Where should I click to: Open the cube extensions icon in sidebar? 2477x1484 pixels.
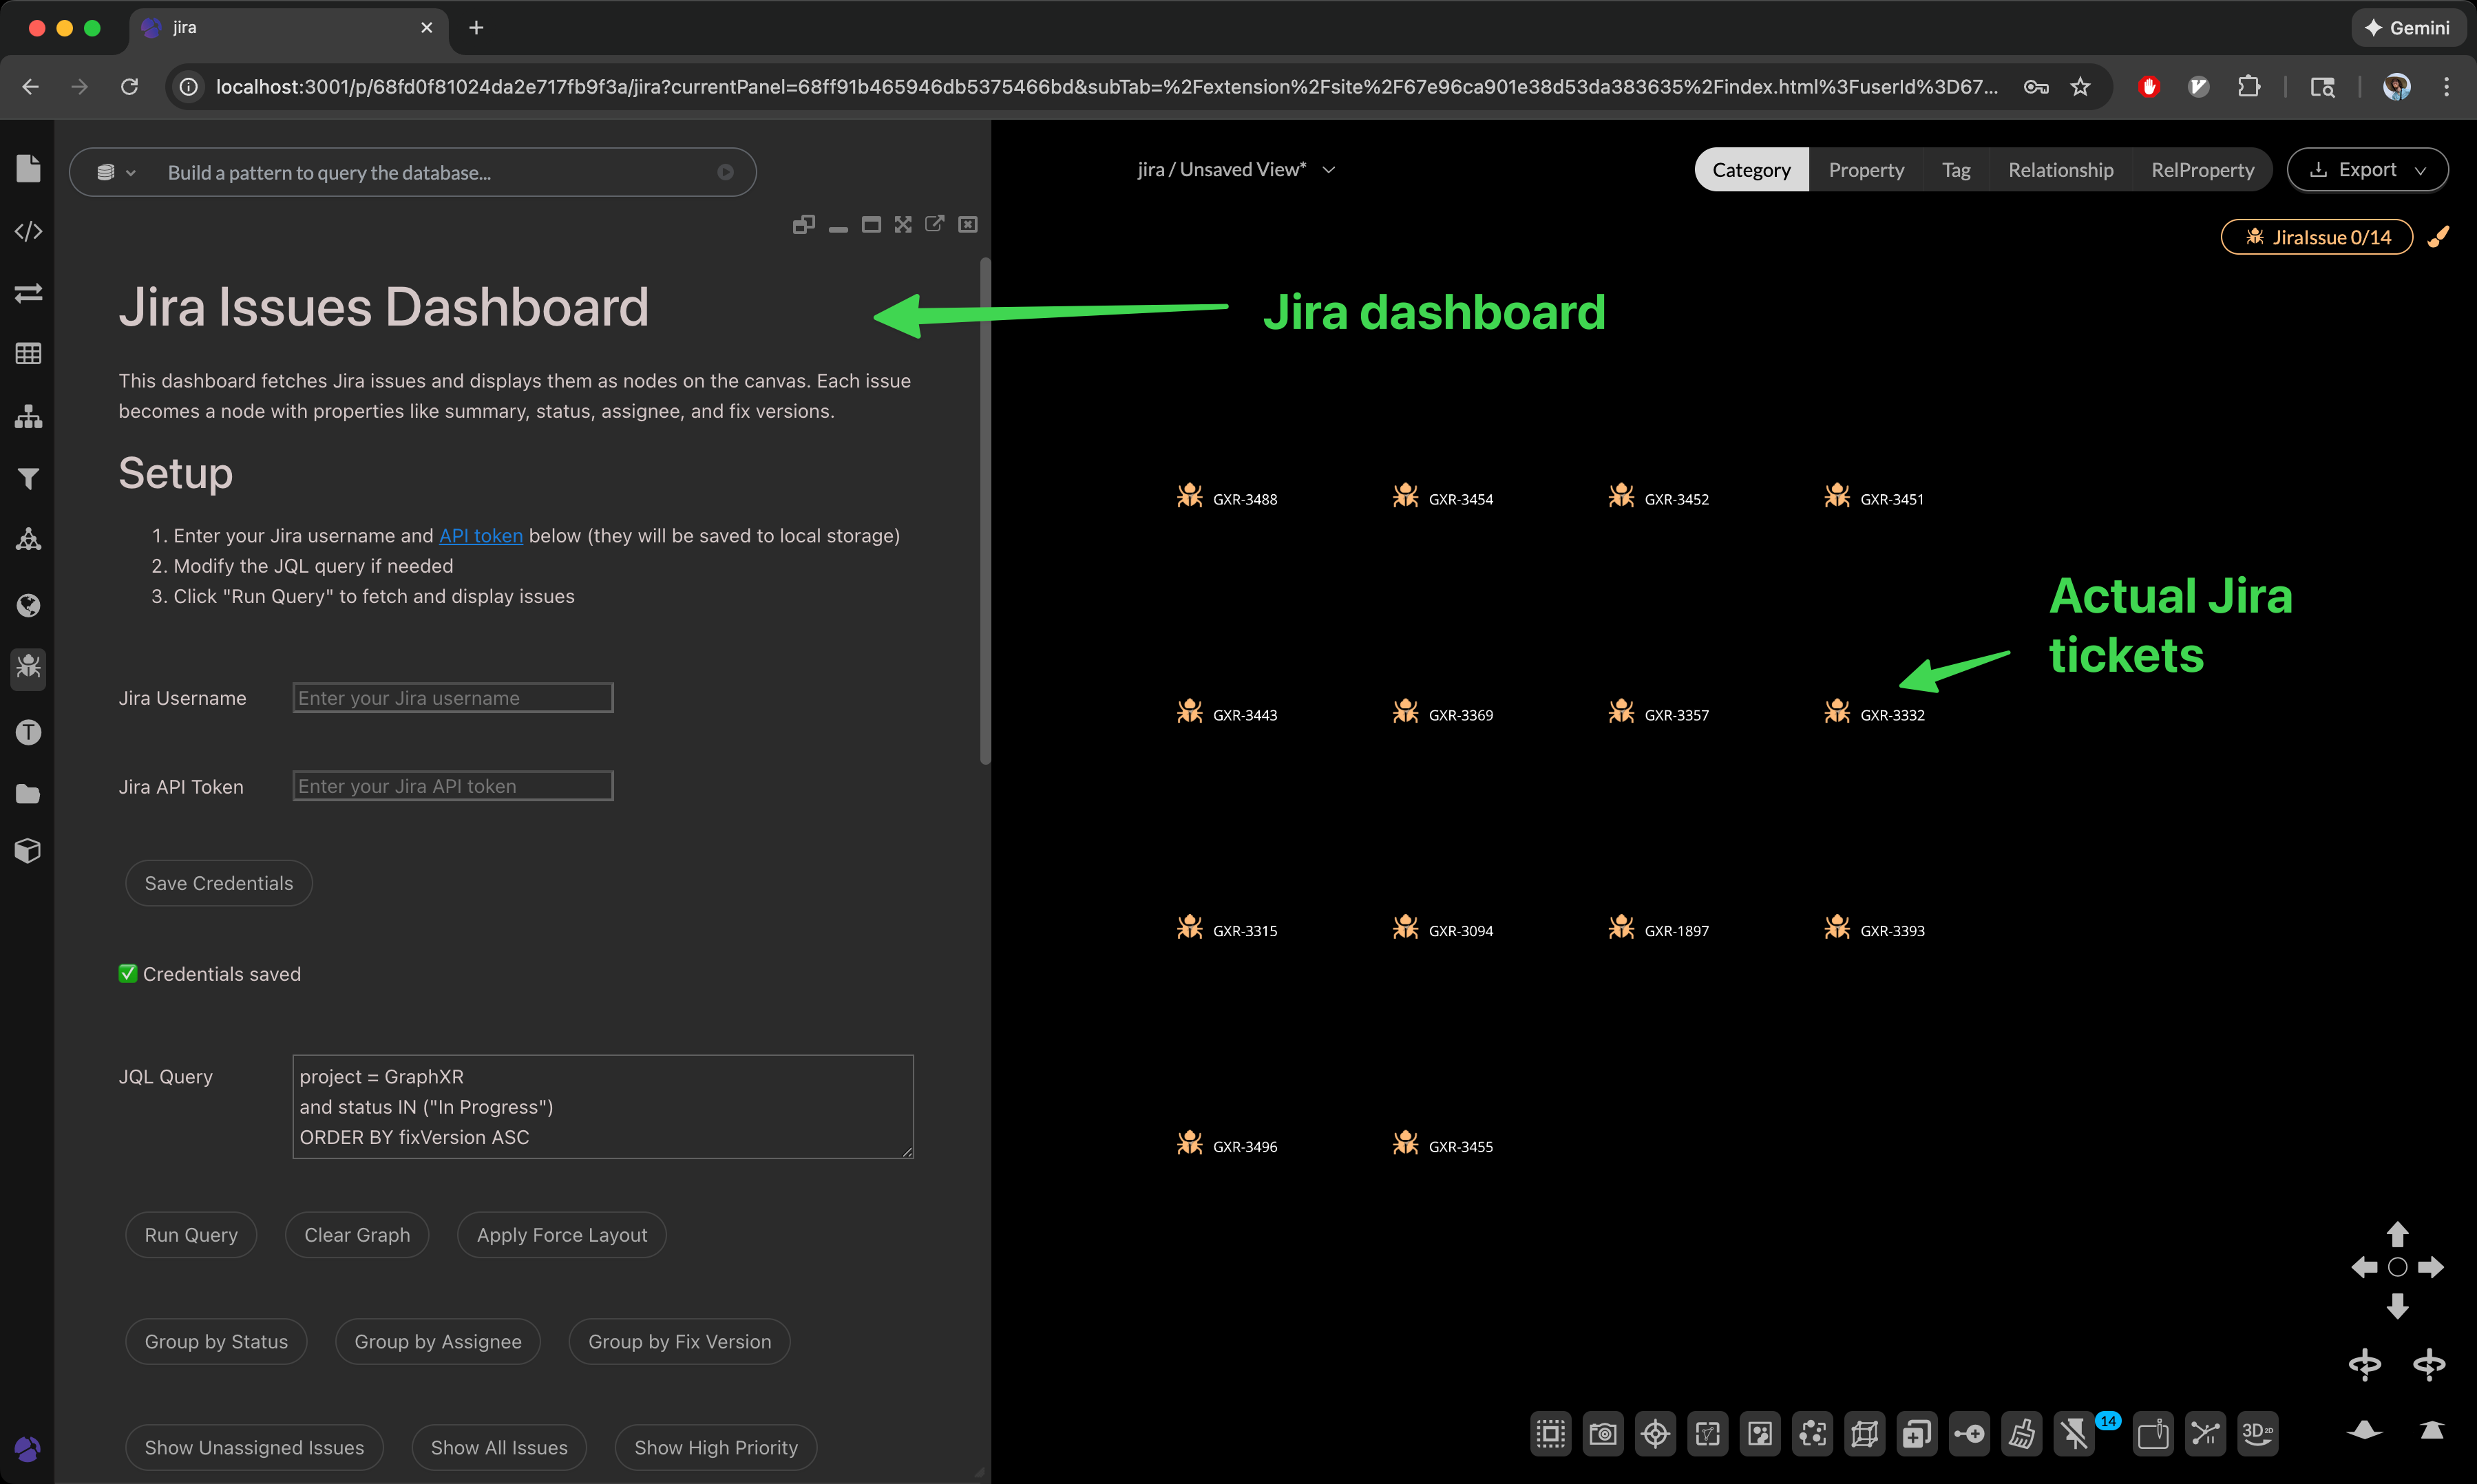[x=28, y=851]
